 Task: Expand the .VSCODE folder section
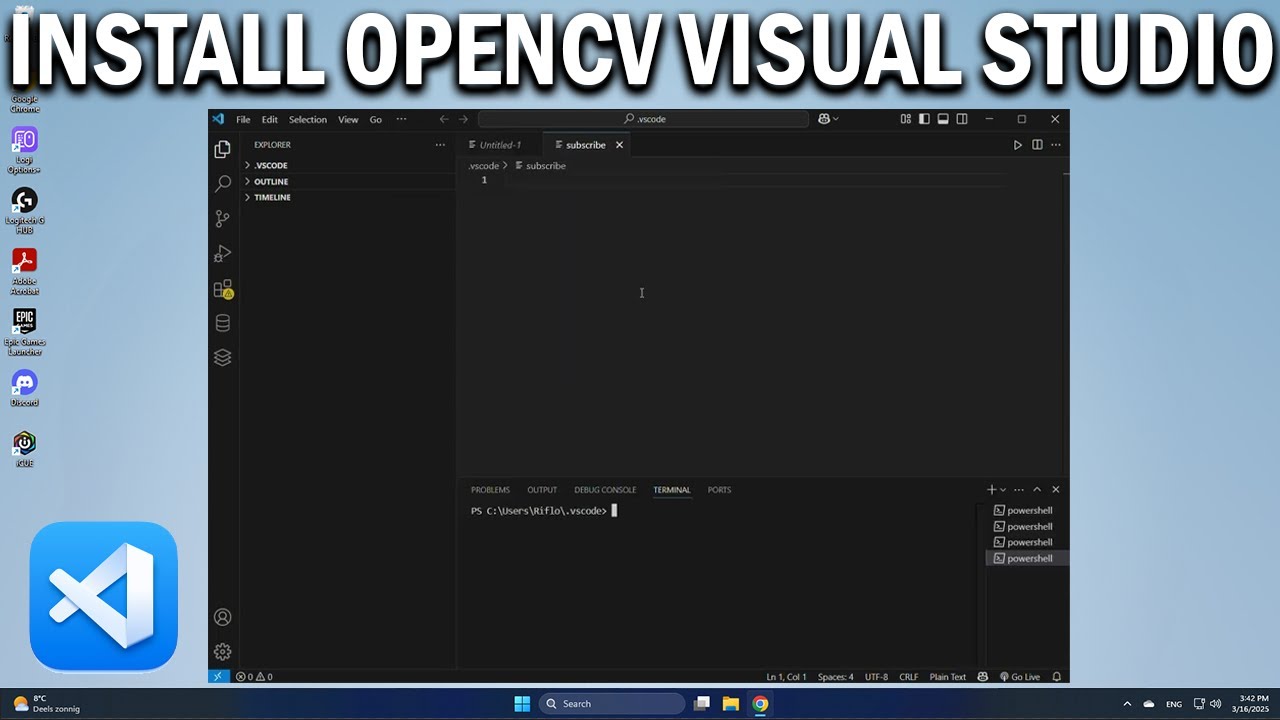[x=347, y=166]
